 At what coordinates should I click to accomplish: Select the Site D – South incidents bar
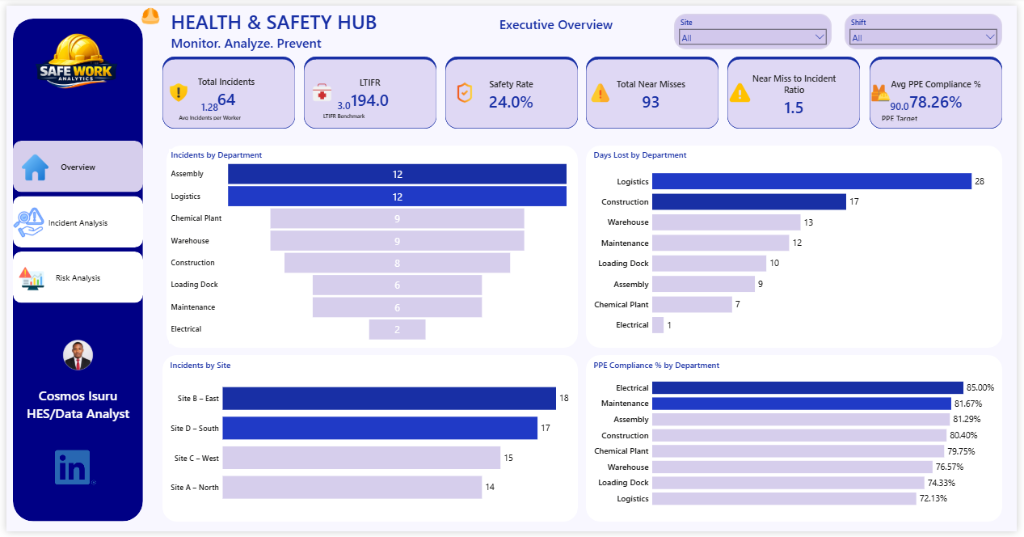click(x=380, y=428)
